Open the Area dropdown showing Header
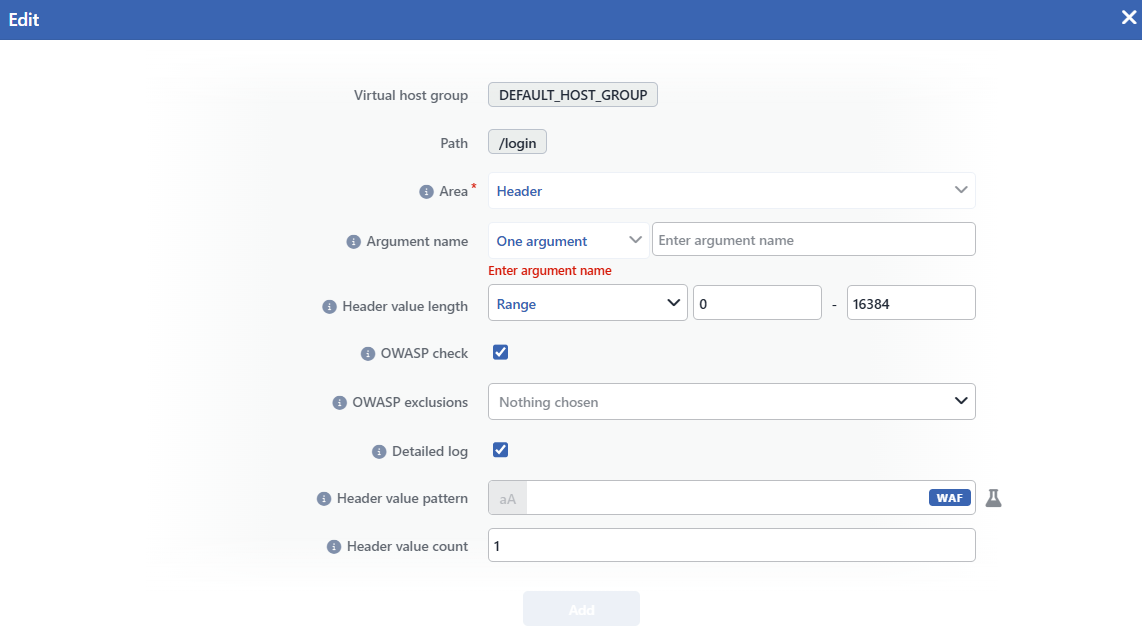 tap(731, 191)
